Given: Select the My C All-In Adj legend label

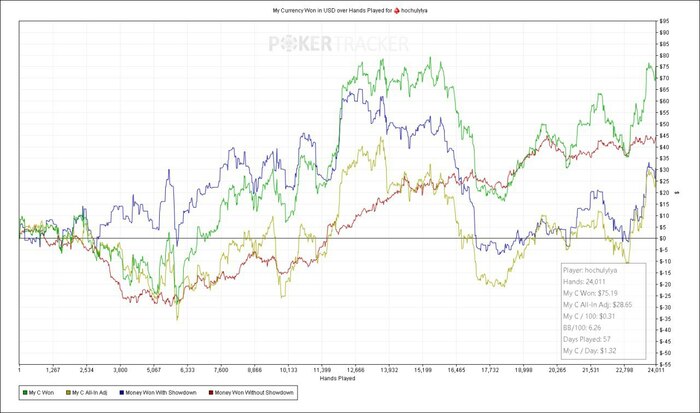Looking at the screenshot, I should click(x=90, y=393).
